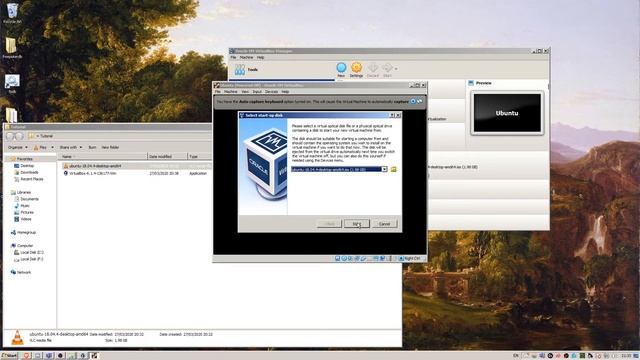Image resolution: width=640 pixels, height=360 pixels.
Task: Open Start button dropdown arrow in VirtualBox Manager
Action: pos(396,69)
